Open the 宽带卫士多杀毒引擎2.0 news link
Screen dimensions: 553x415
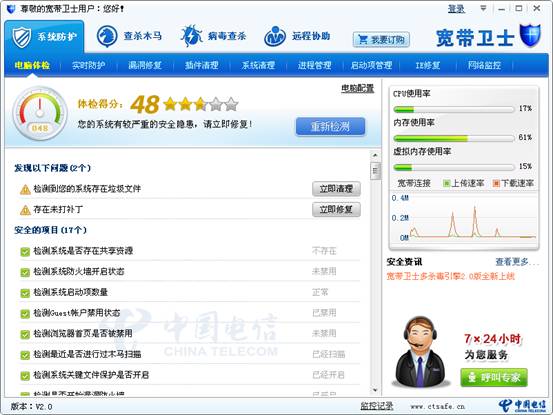(450, 276)
